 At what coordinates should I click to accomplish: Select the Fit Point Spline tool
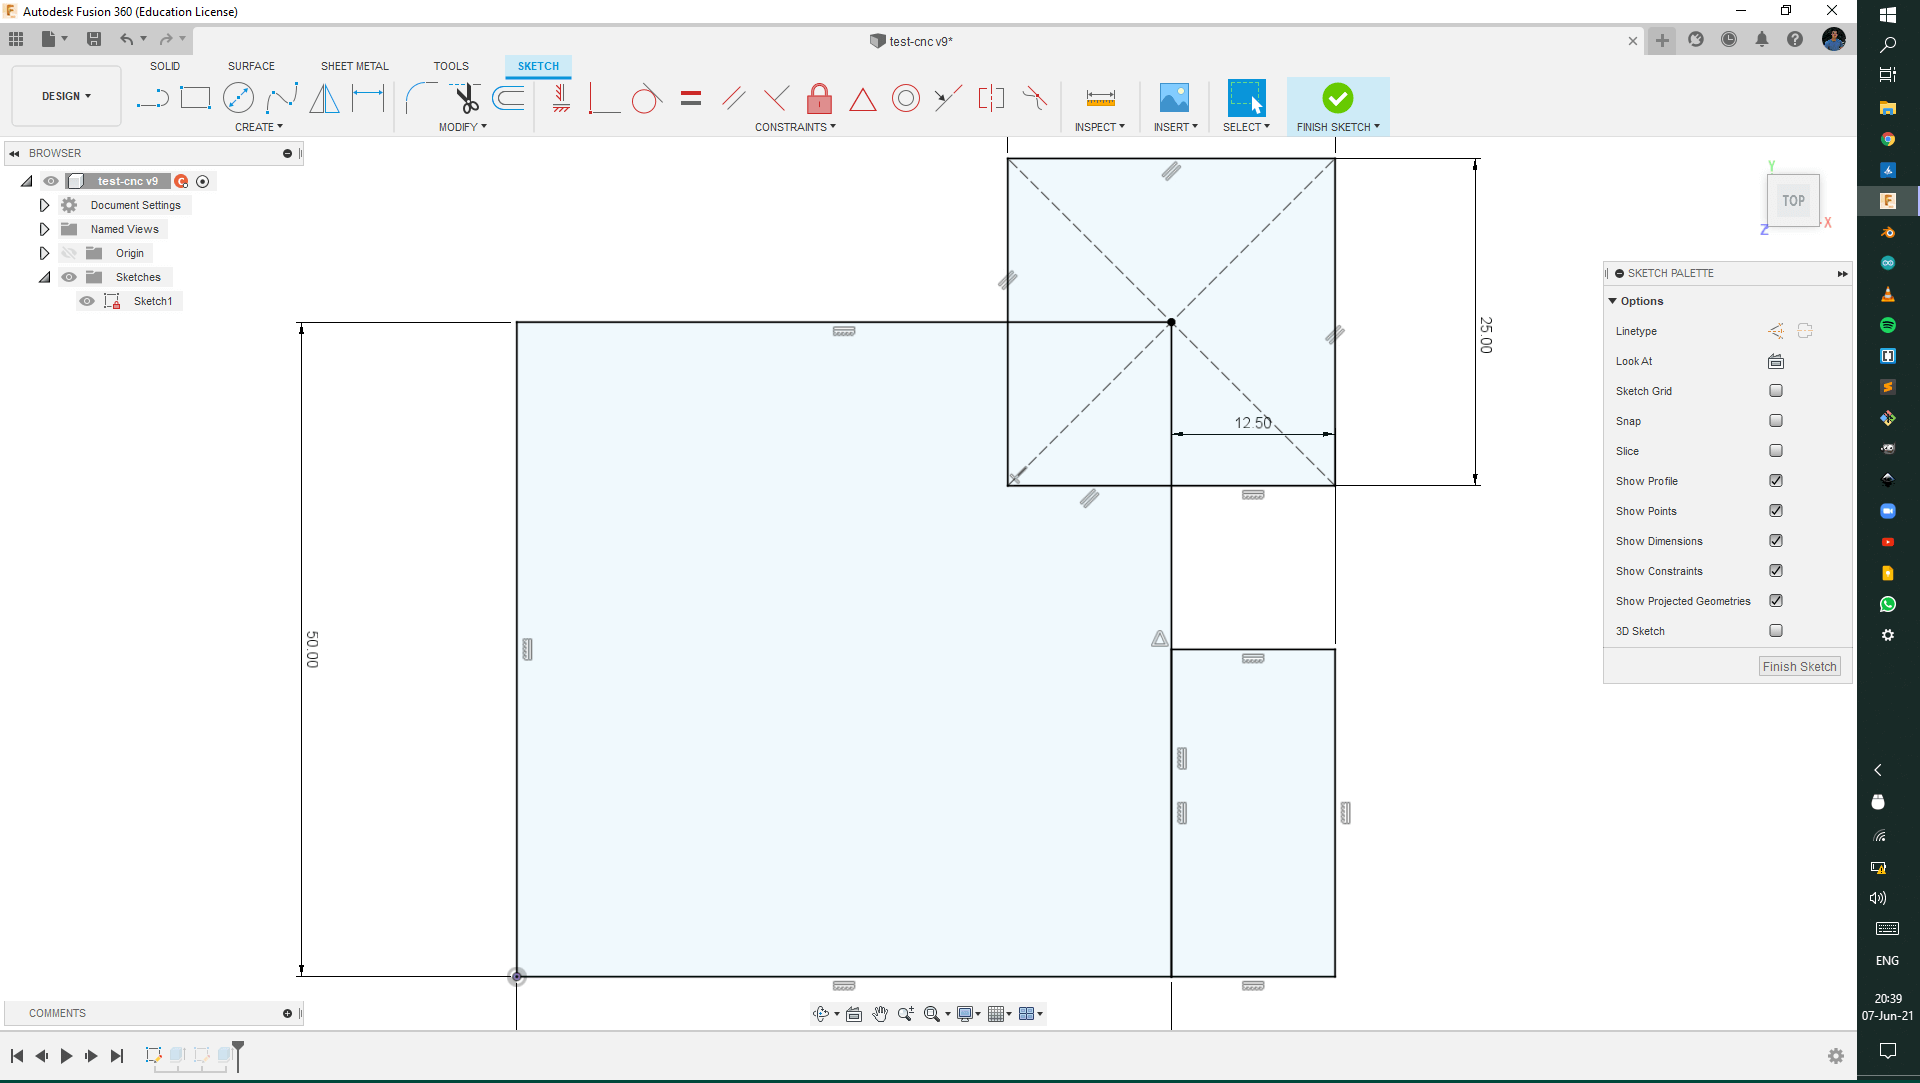click(x=282, y=98)
